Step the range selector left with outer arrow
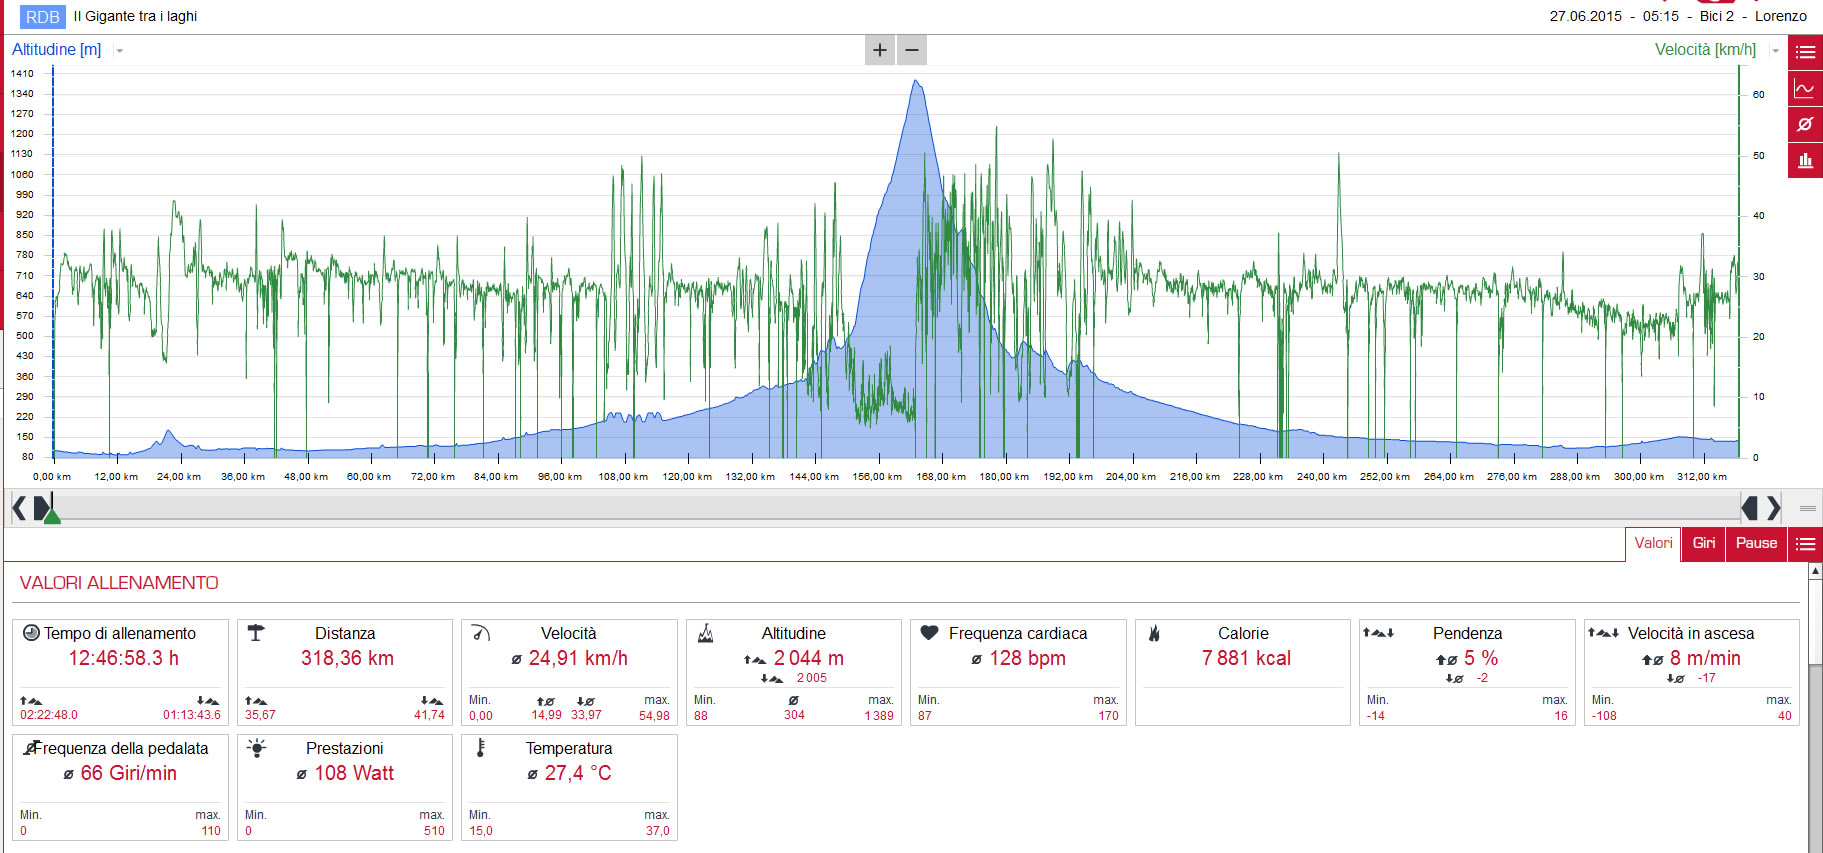Viewport: 1823px width, 853px height. [19, 509]
